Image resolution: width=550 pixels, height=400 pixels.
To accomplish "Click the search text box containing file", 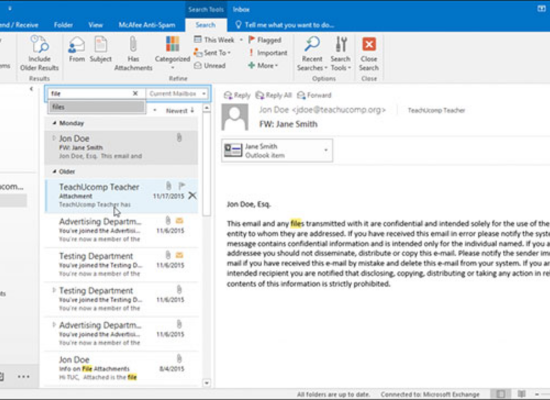I will tap(90, 94).
